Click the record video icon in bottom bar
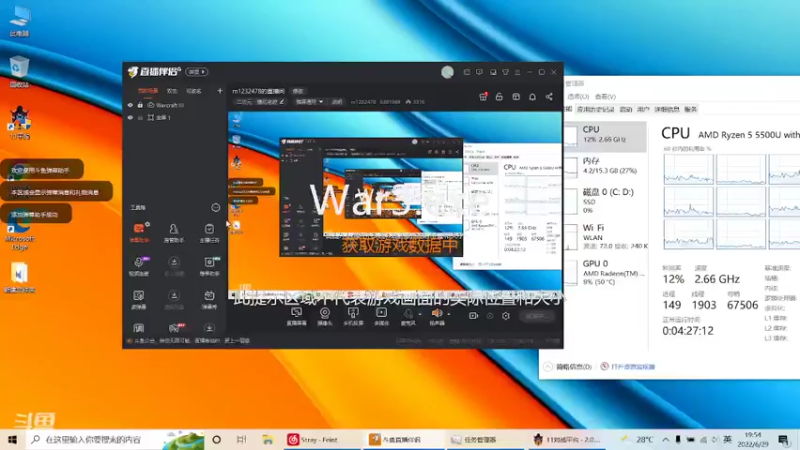Screen dimensions: 800x450 [x=473, y=316]
